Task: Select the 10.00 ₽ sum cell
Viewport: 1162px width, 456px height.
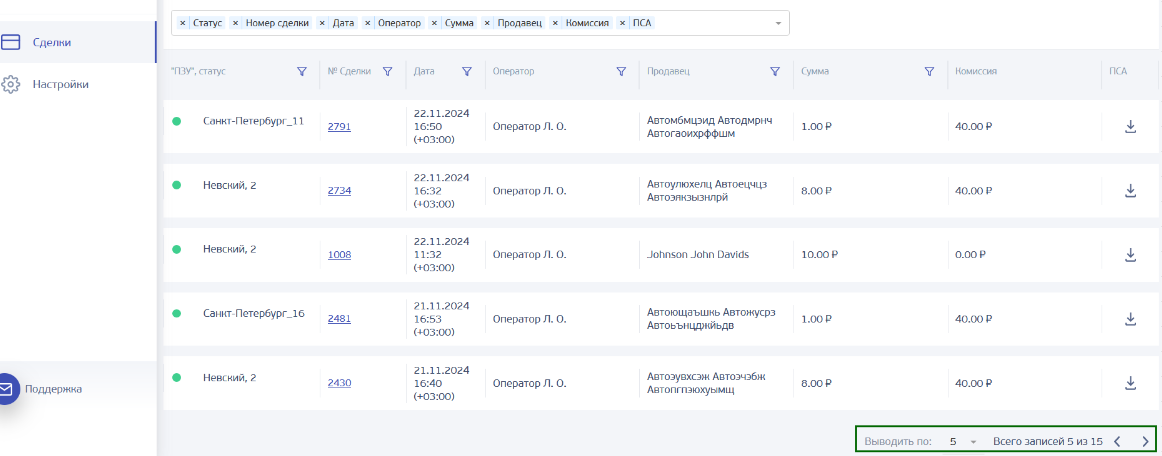Action: [x=820, y=254]
